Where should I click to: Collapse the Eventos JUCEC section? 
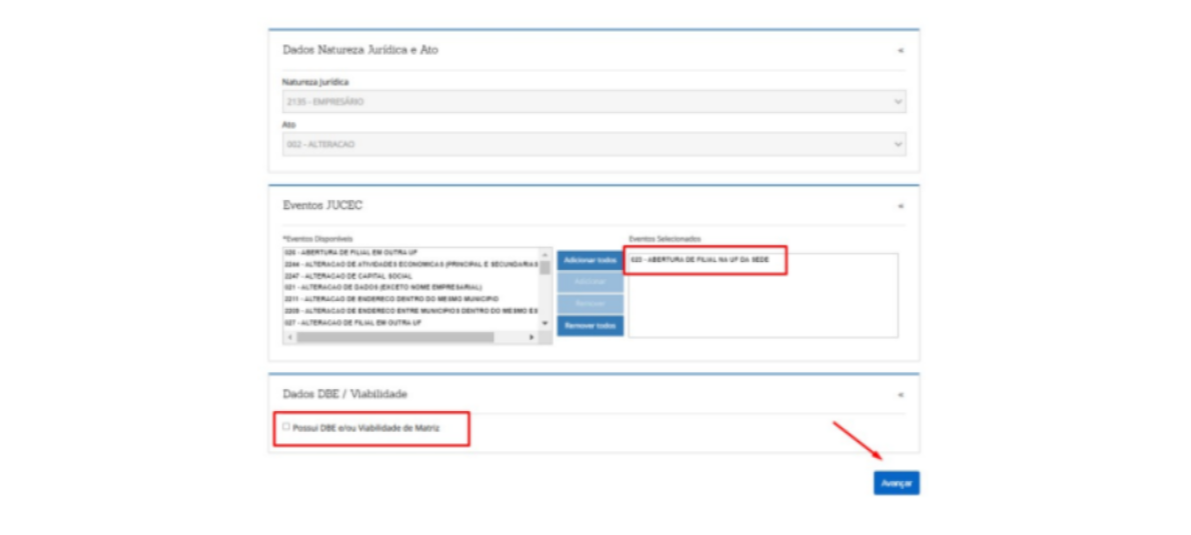tap(899, 206)
